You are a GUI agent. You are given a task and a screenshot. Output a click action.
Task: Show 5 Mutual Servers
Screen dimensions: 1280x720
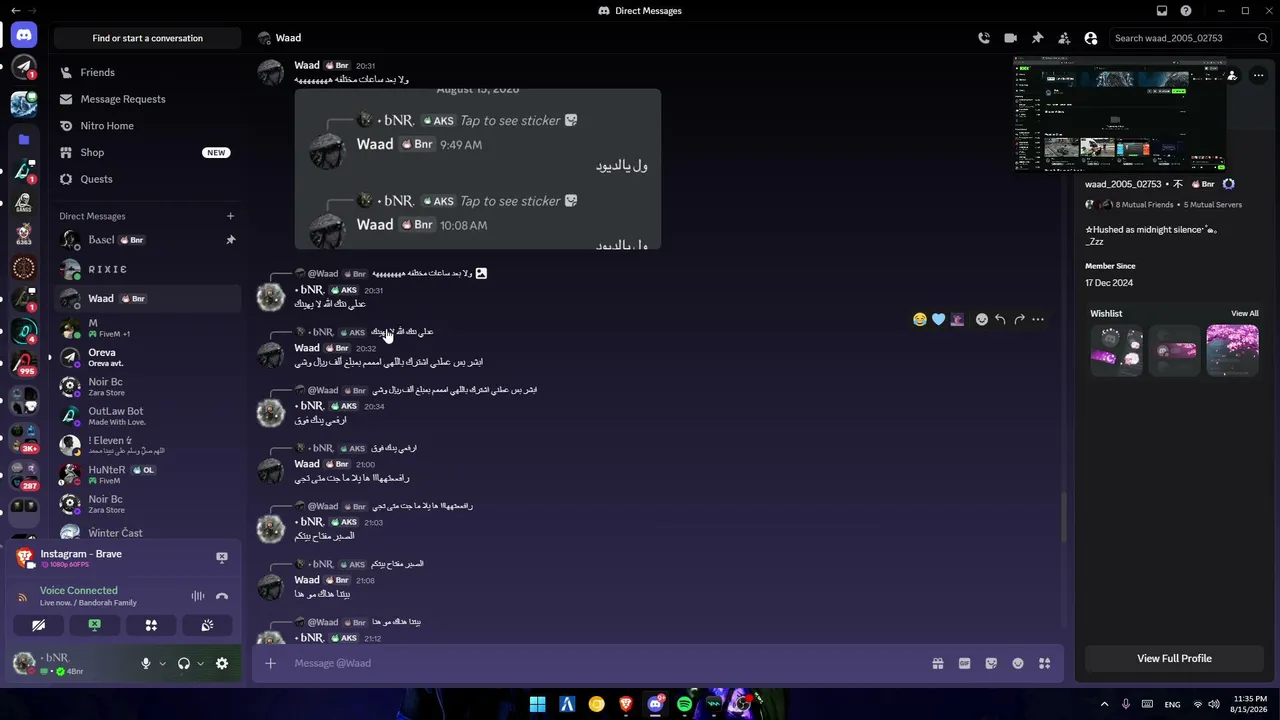(x=1213, y=205)
